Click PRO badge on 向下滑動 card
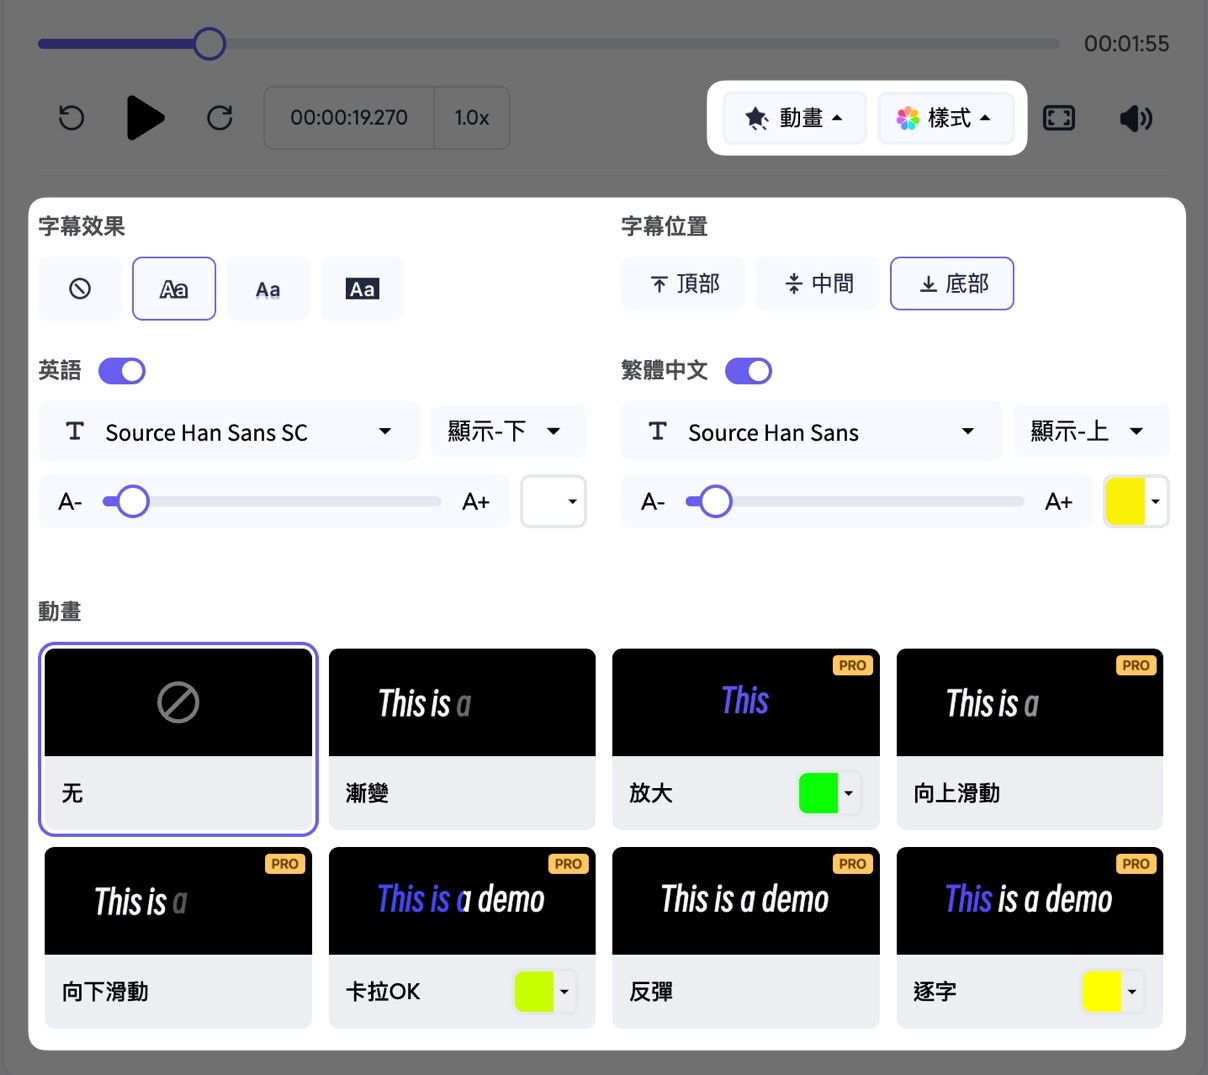Screen dimensions: 1208x1075 pyautogui.click(x=285, y=864)
